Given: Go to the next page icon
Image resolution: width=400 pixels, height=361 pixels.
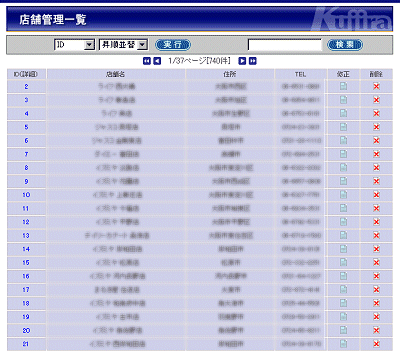Looking at the screenshot, I should point(242,61).
